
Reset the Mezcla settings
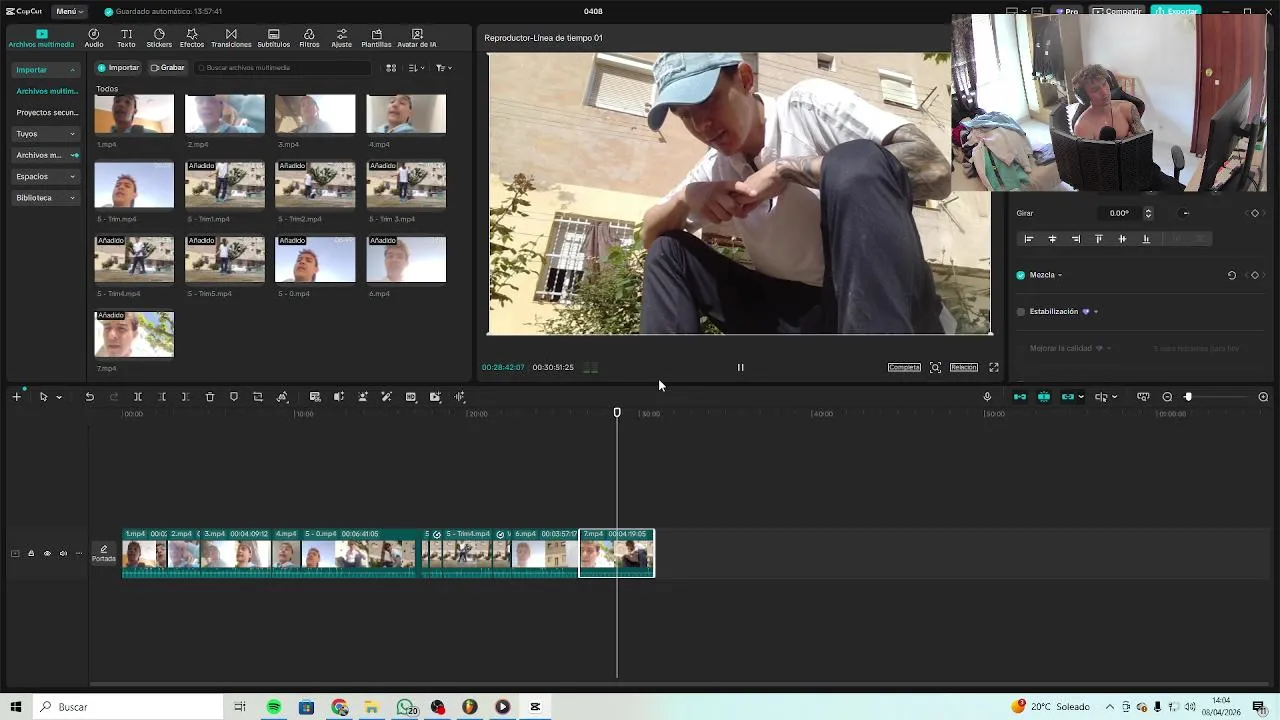[x=1231, y=275]
